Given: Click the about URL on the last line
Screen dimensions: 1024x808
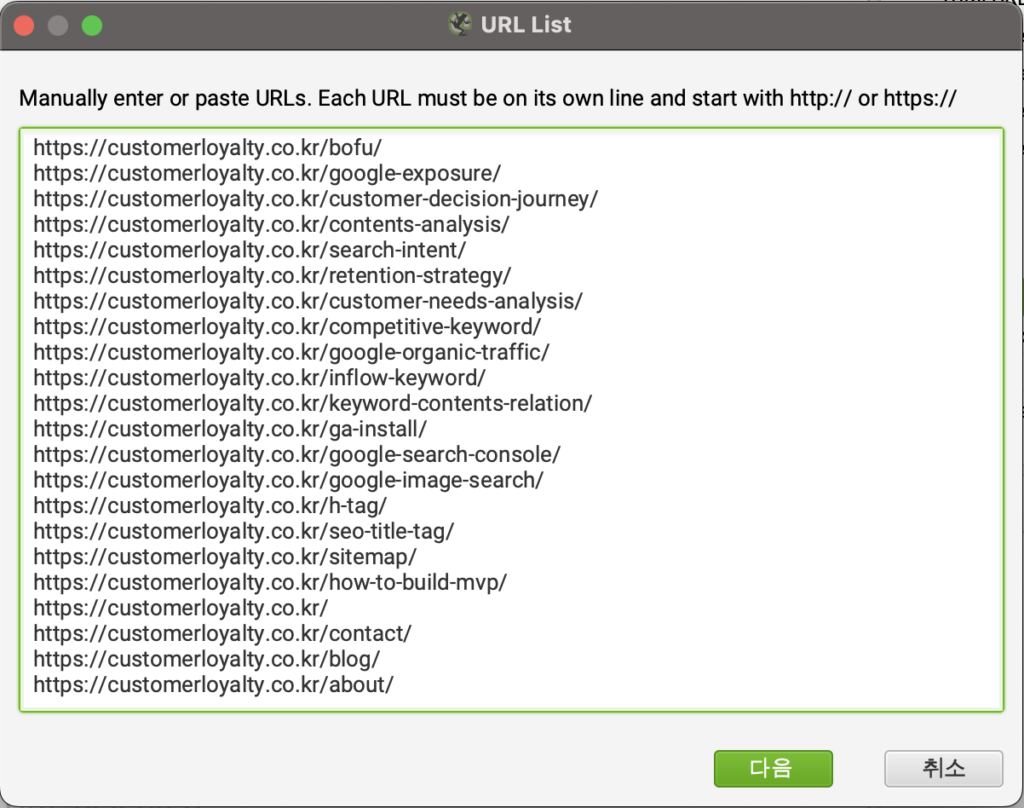Looking at the screenshot, I should coord(213,684).
